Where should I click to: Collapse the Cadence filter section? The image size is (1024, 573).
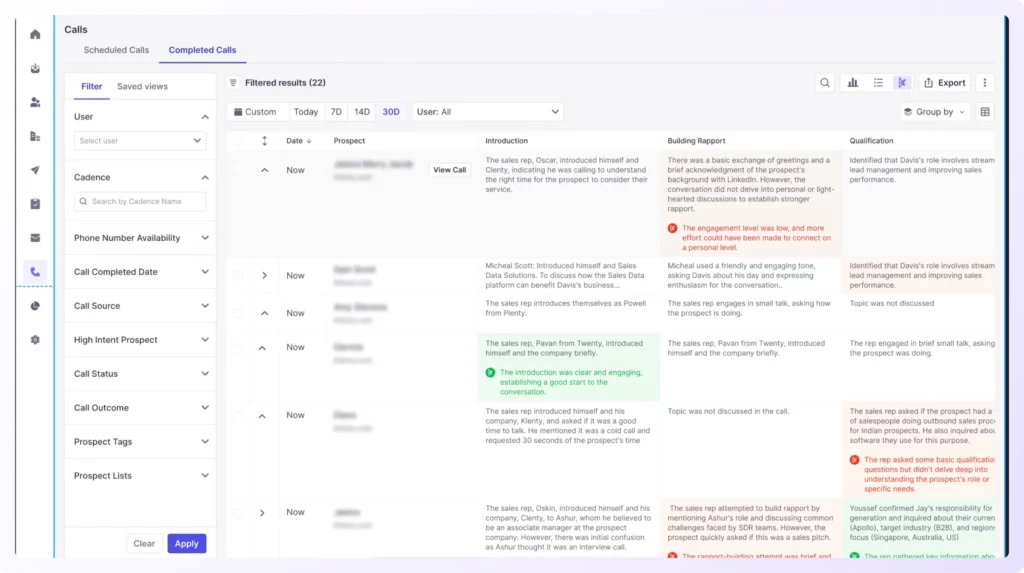click(205, 178)
